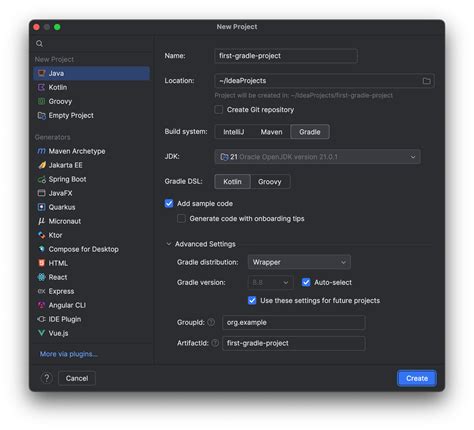Choose the Angular CLI generator icon

[41, 305]
